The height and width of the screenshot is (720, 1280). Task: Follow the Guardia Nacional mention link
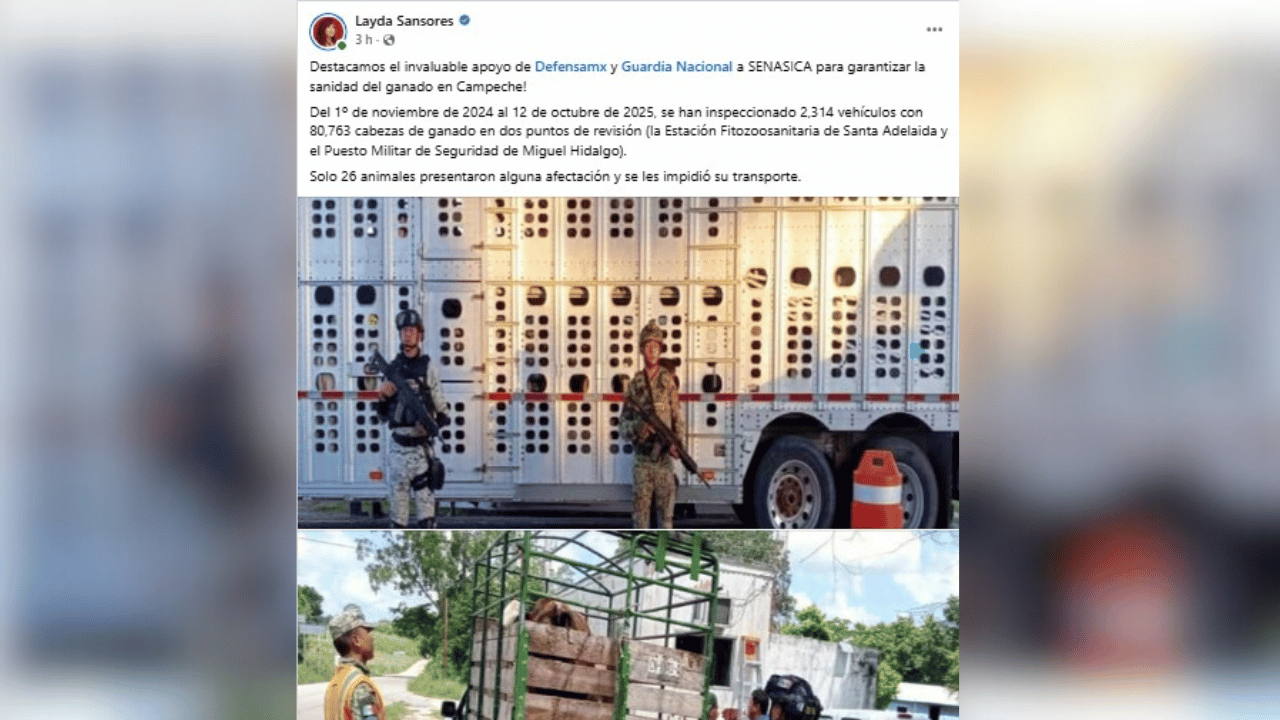pyautogui.click(x=677, y=66)
